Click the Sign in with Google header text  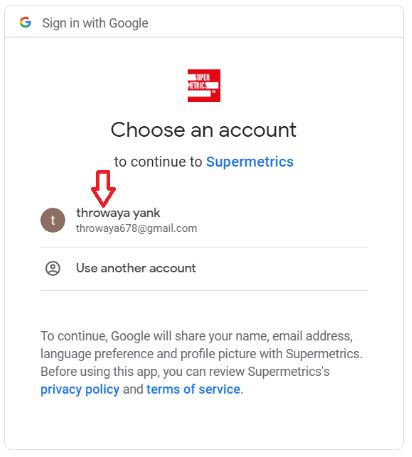[95, 23]
